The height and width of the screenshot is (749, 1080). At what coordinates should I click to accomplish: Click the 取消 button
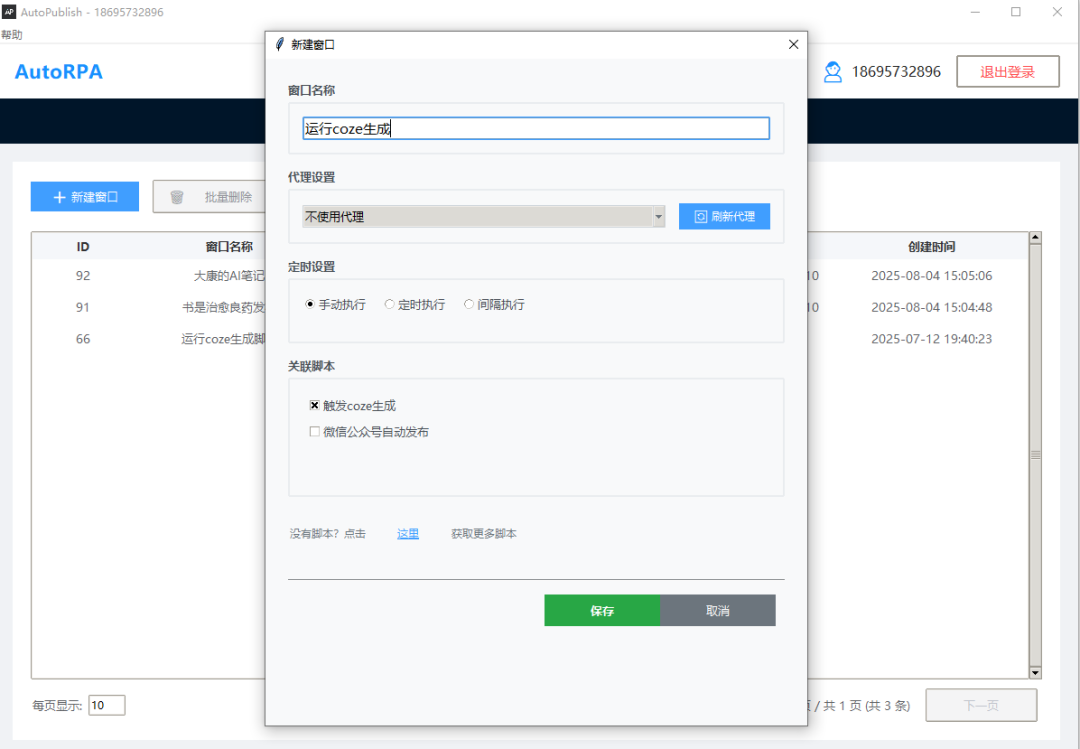(718, 611)
